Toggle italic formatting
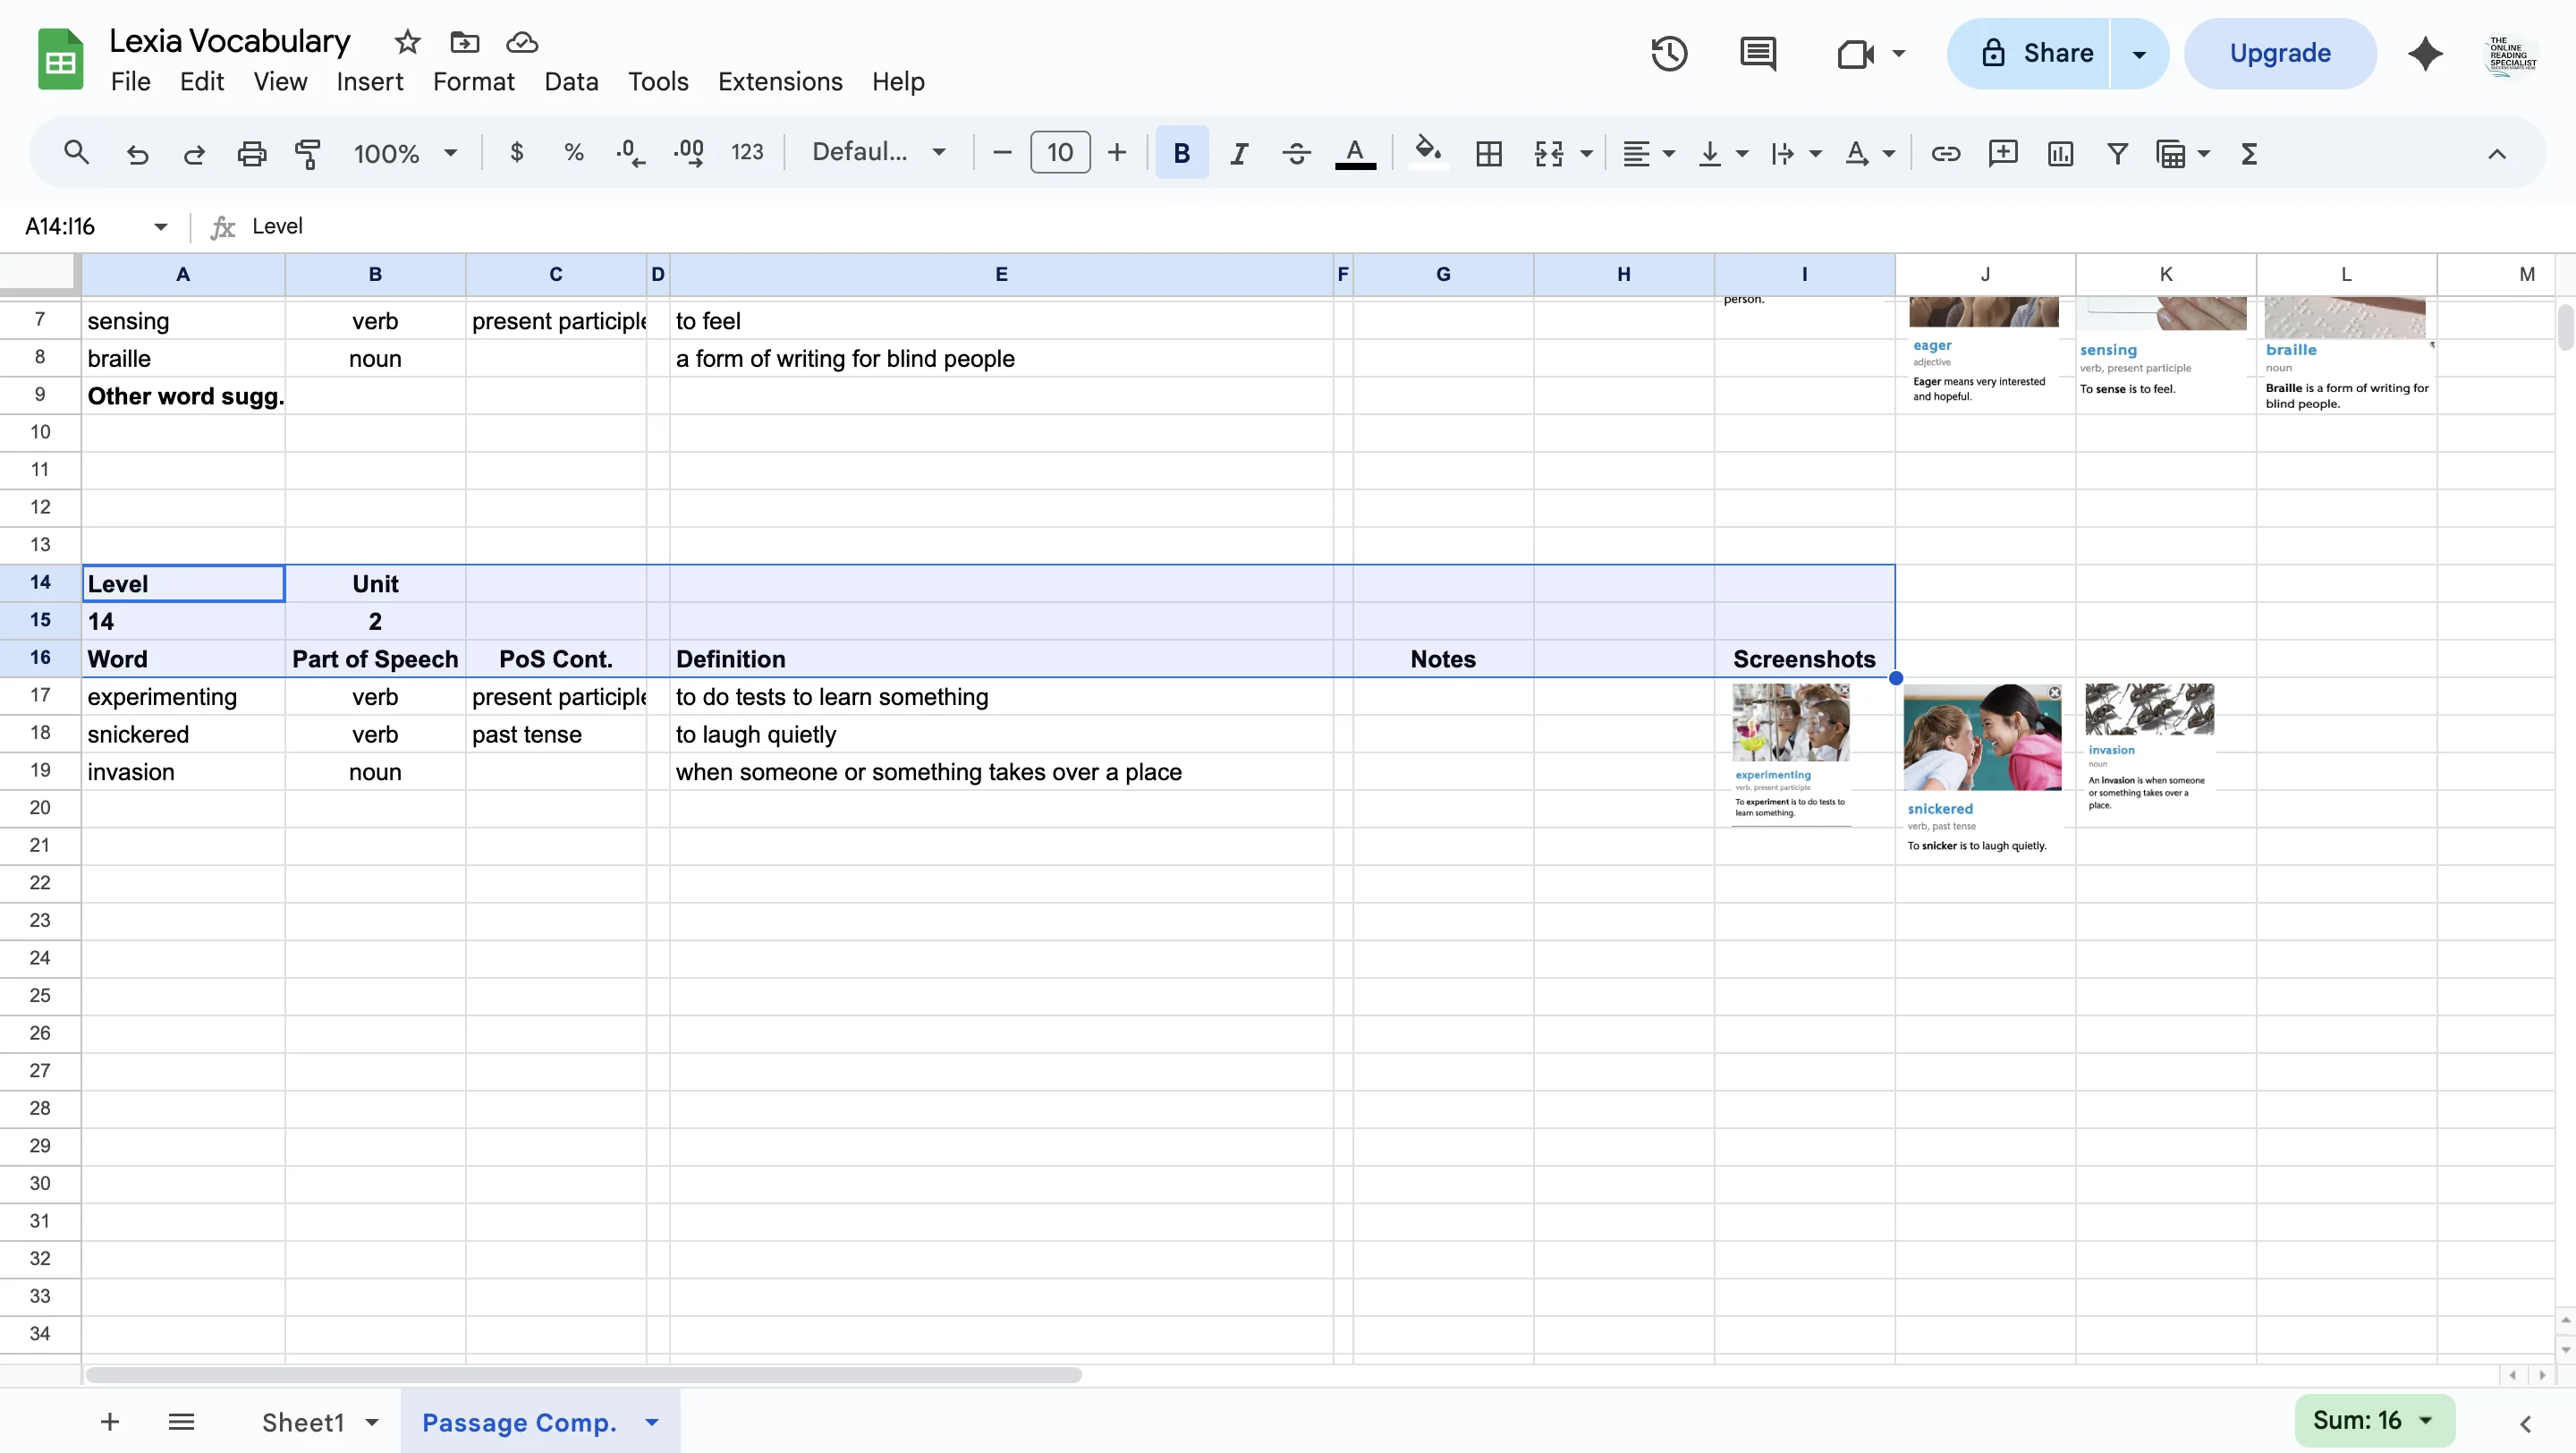 [x=1238, y=153]
